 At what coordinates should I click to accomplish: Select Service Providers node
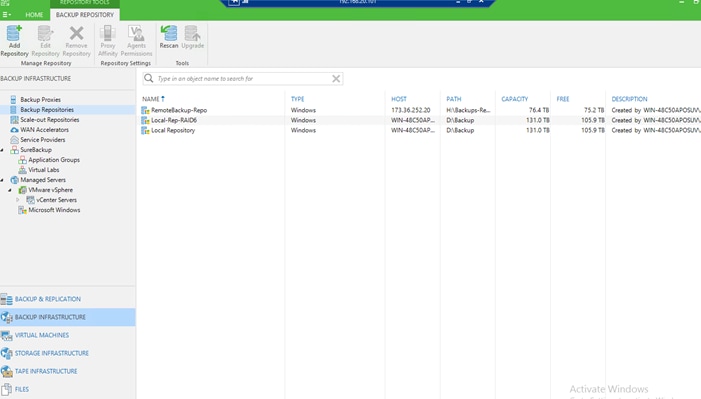pyautogui.click(x=42, y=140)
